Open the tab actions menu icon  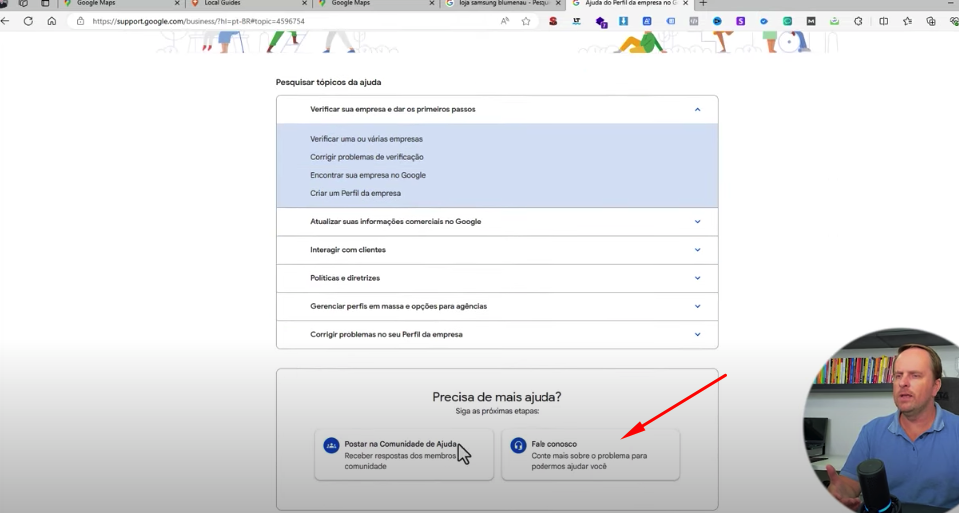tap(45, 3)
